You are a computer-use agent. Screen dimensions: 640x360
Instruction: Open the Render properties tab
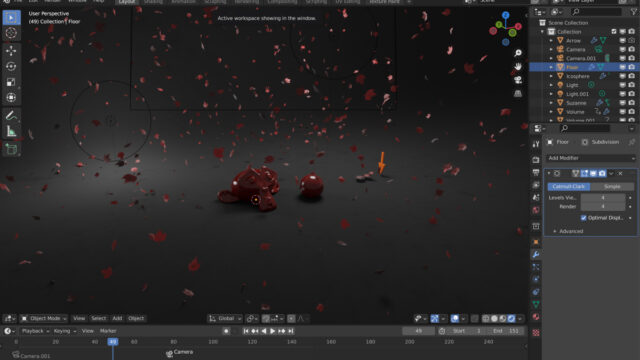point(536,160)
